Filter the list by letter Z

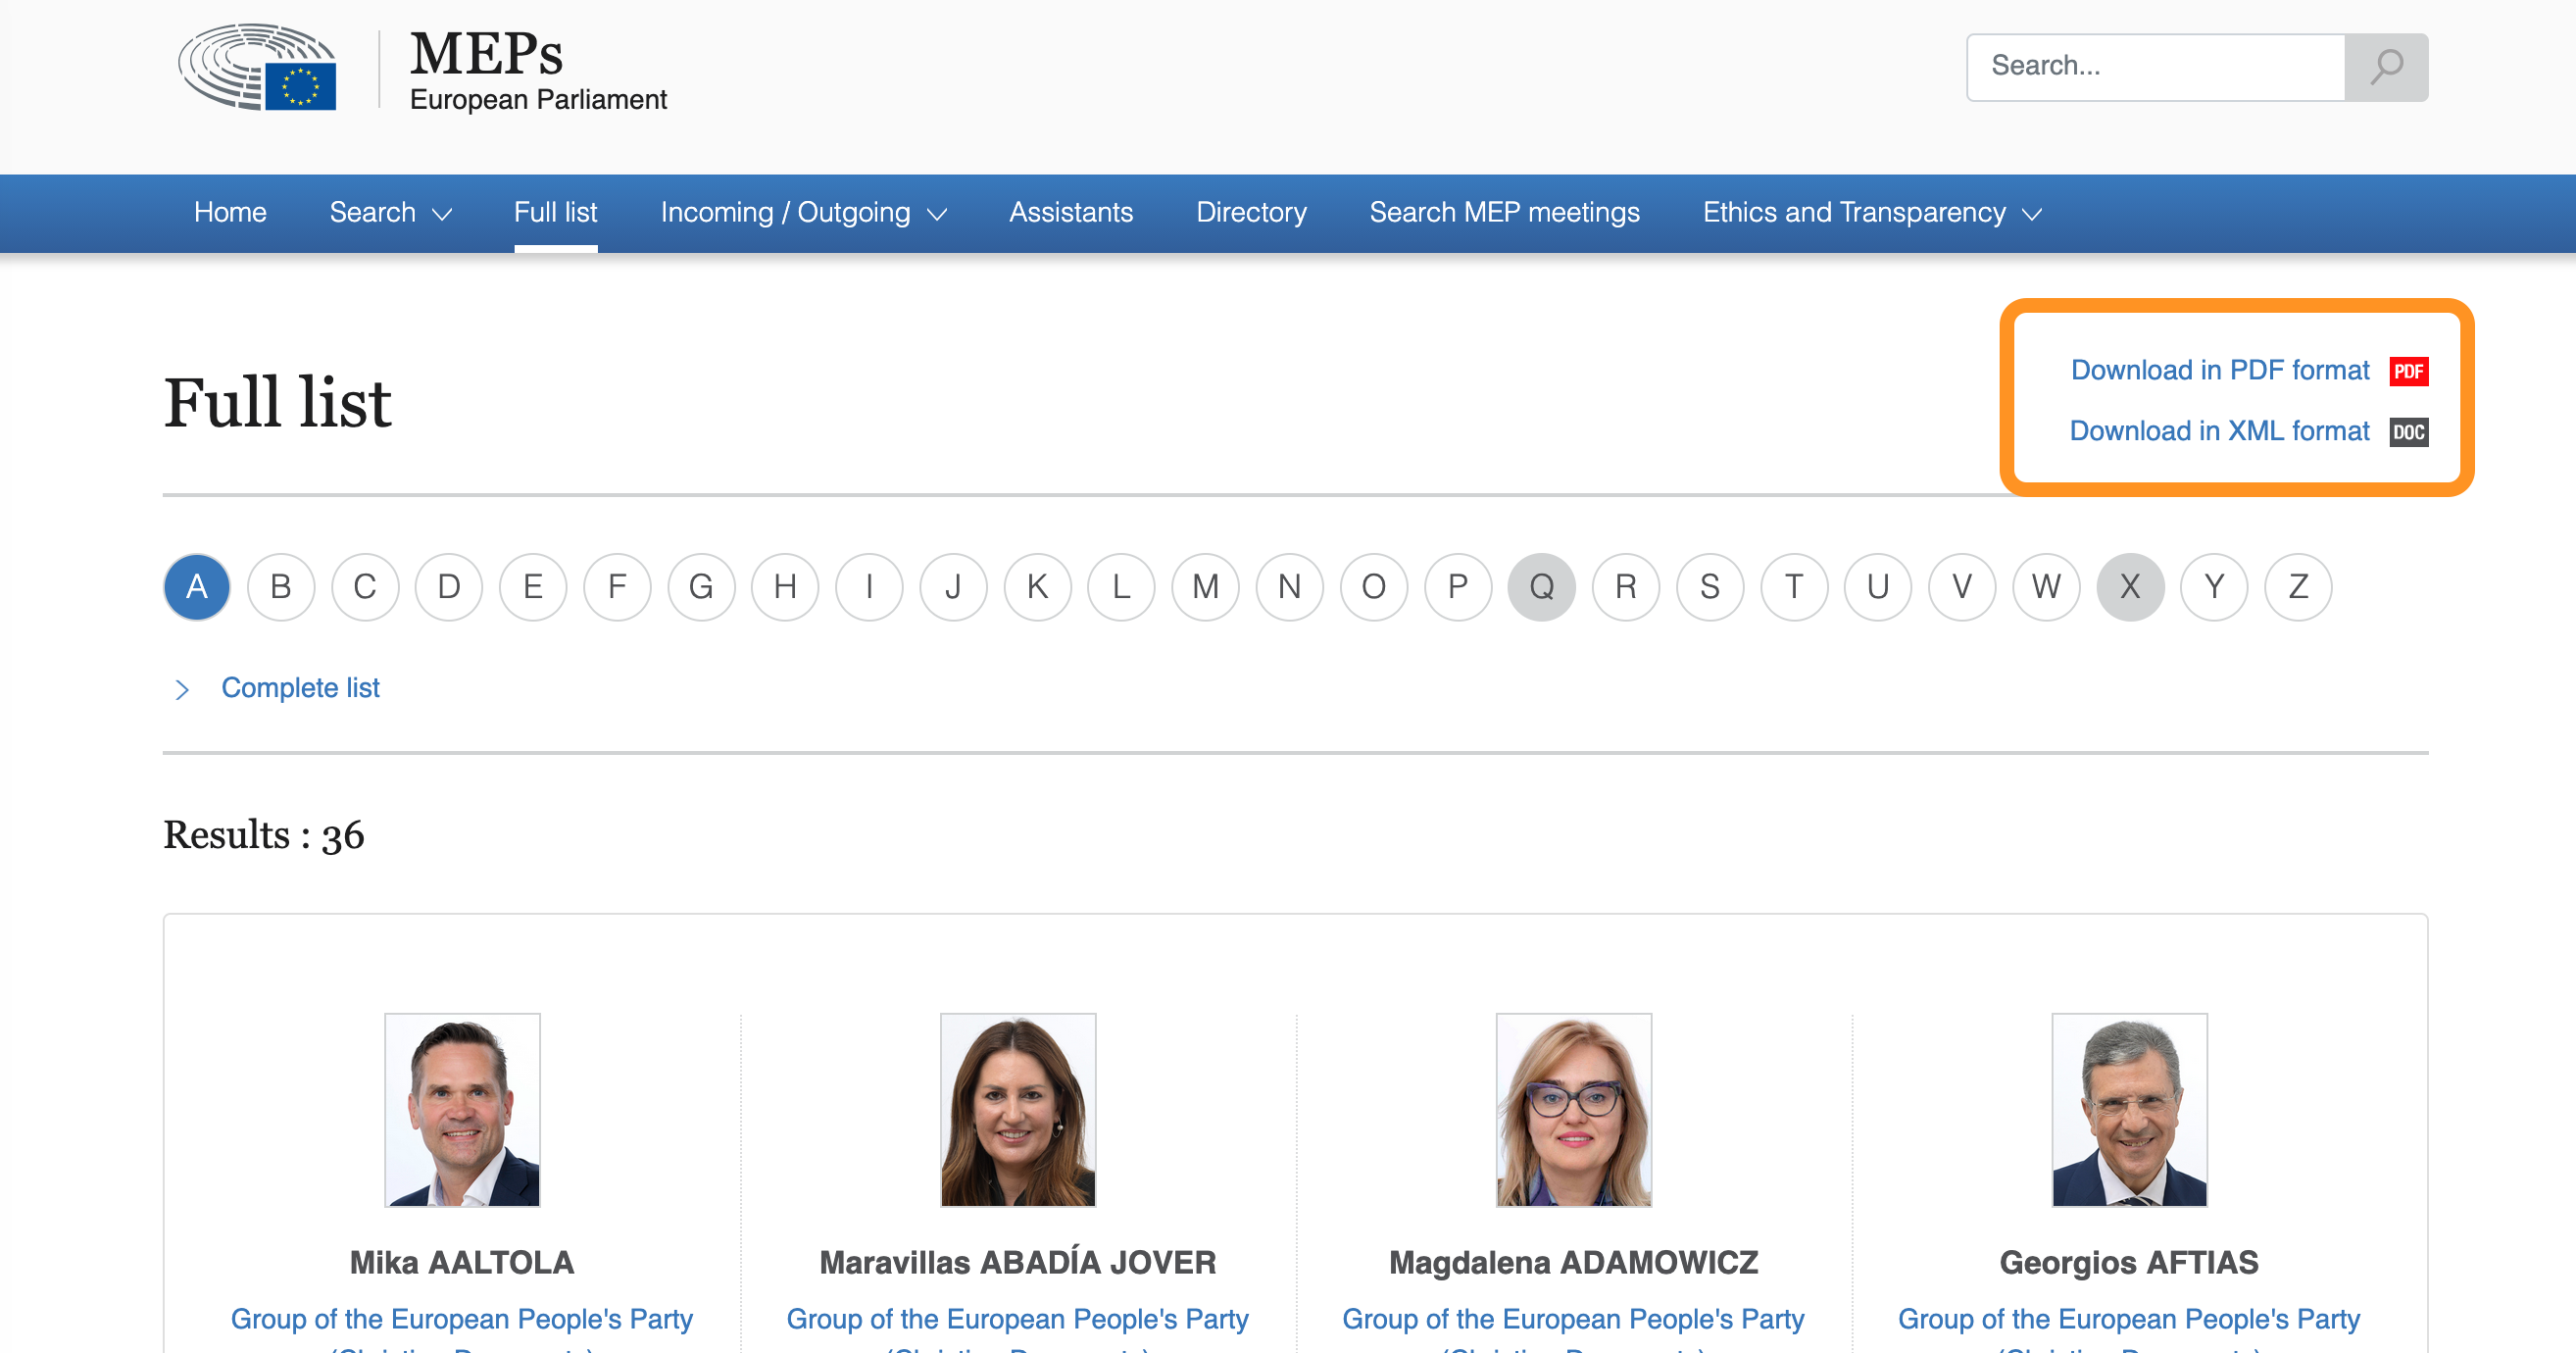point(2298,587)
